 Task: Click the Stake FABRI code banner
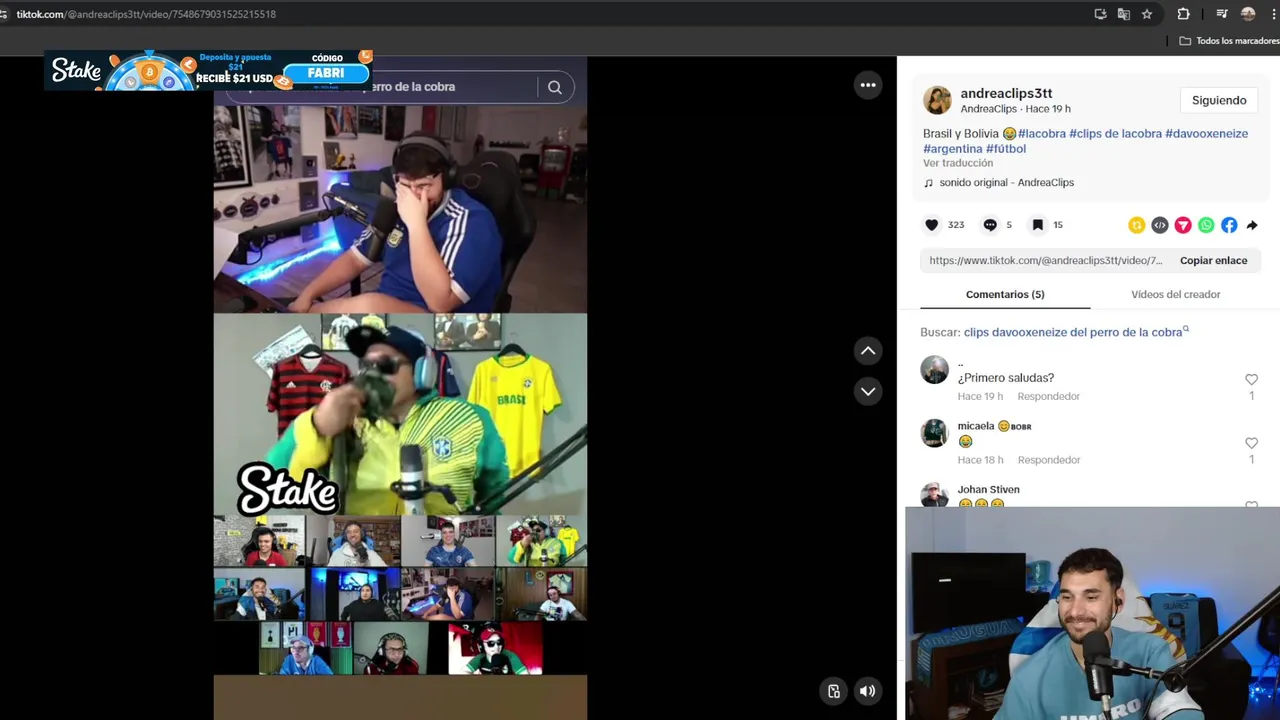208,70
